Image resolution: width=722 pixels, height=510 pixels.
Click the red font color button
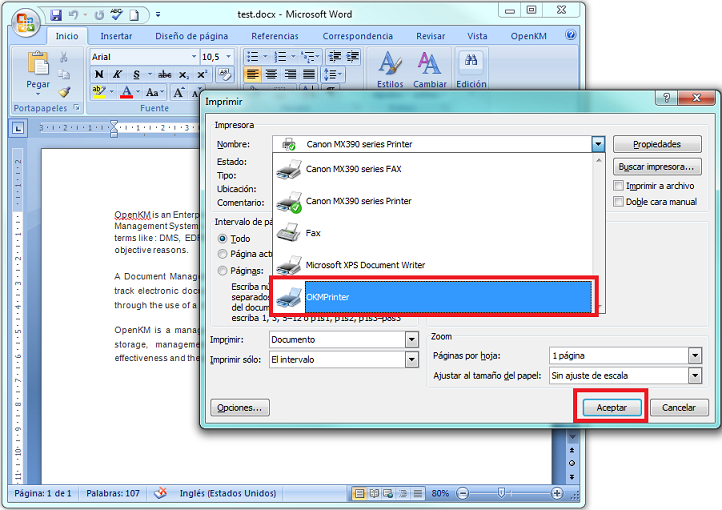(x=126, y=92)
